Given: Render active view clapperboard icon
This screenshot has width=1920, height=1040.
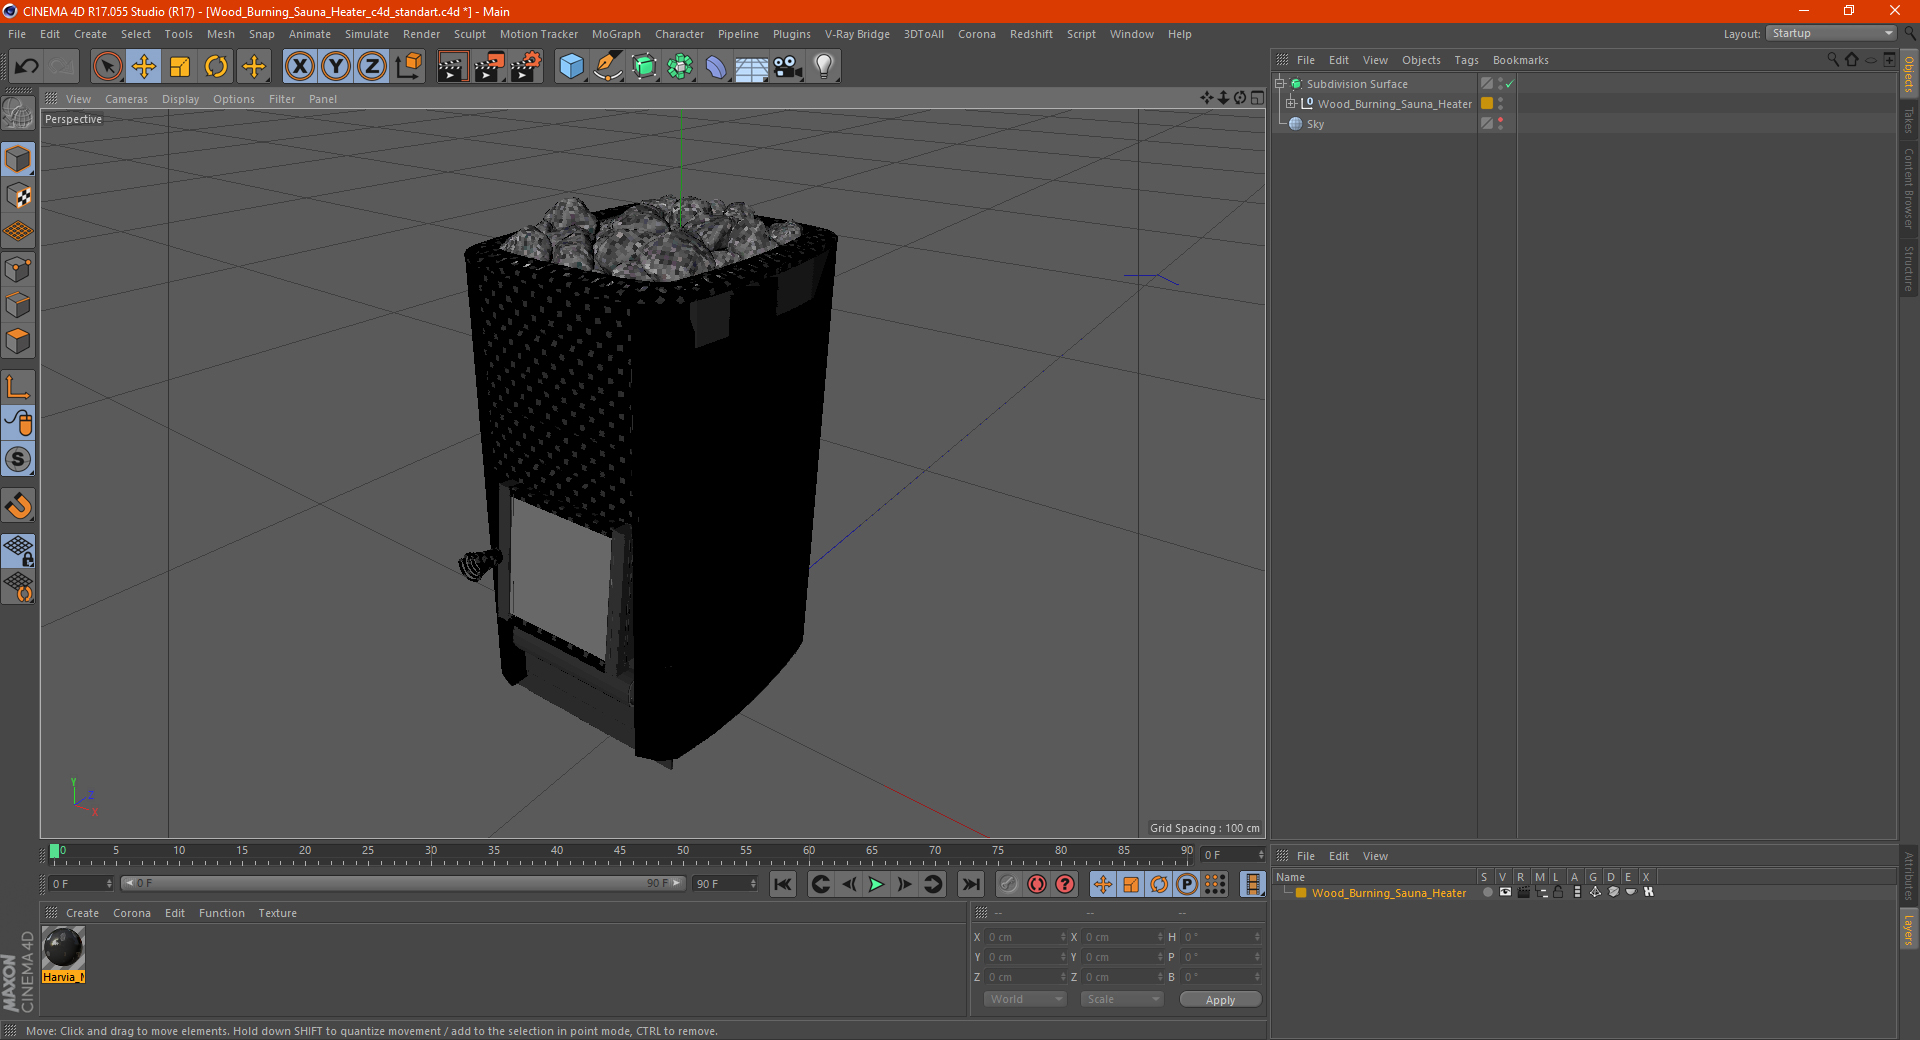Looking at the screenshot, I should click(x=452, y=67).
